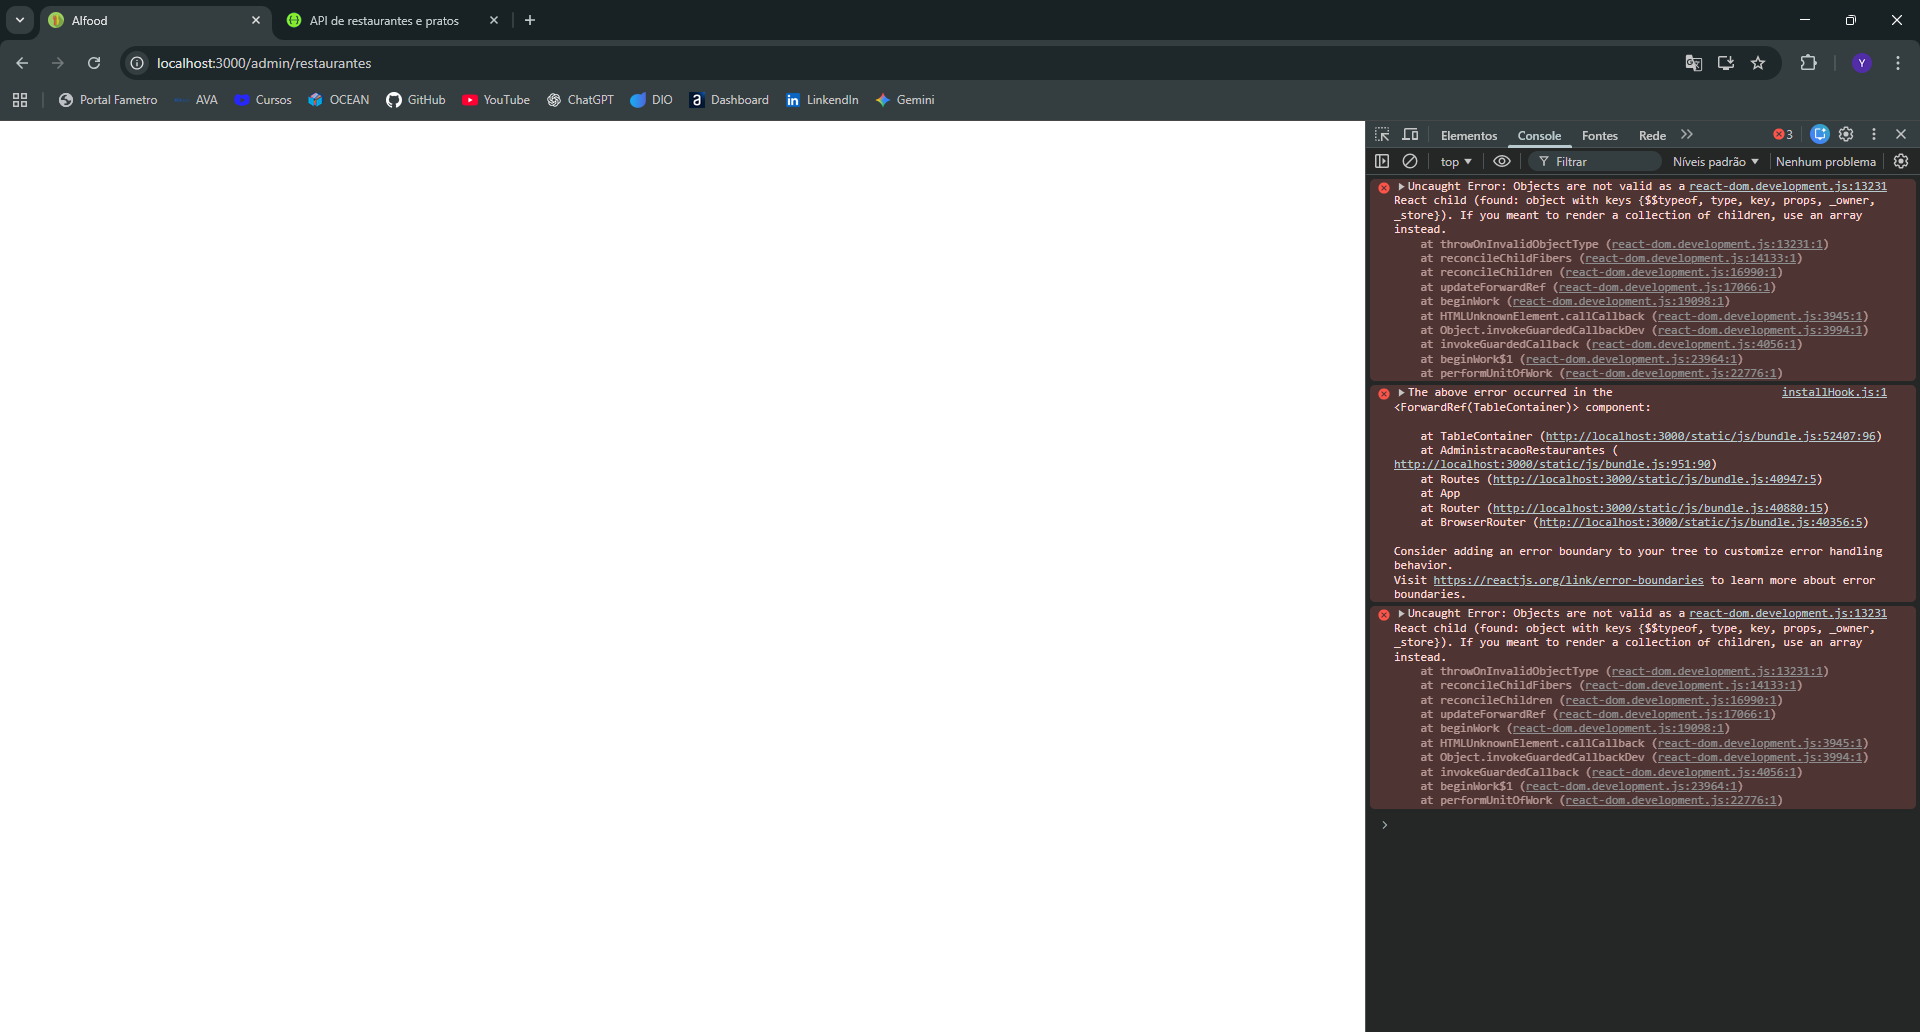Open the Chrome menu dots

pos(1898,63)
